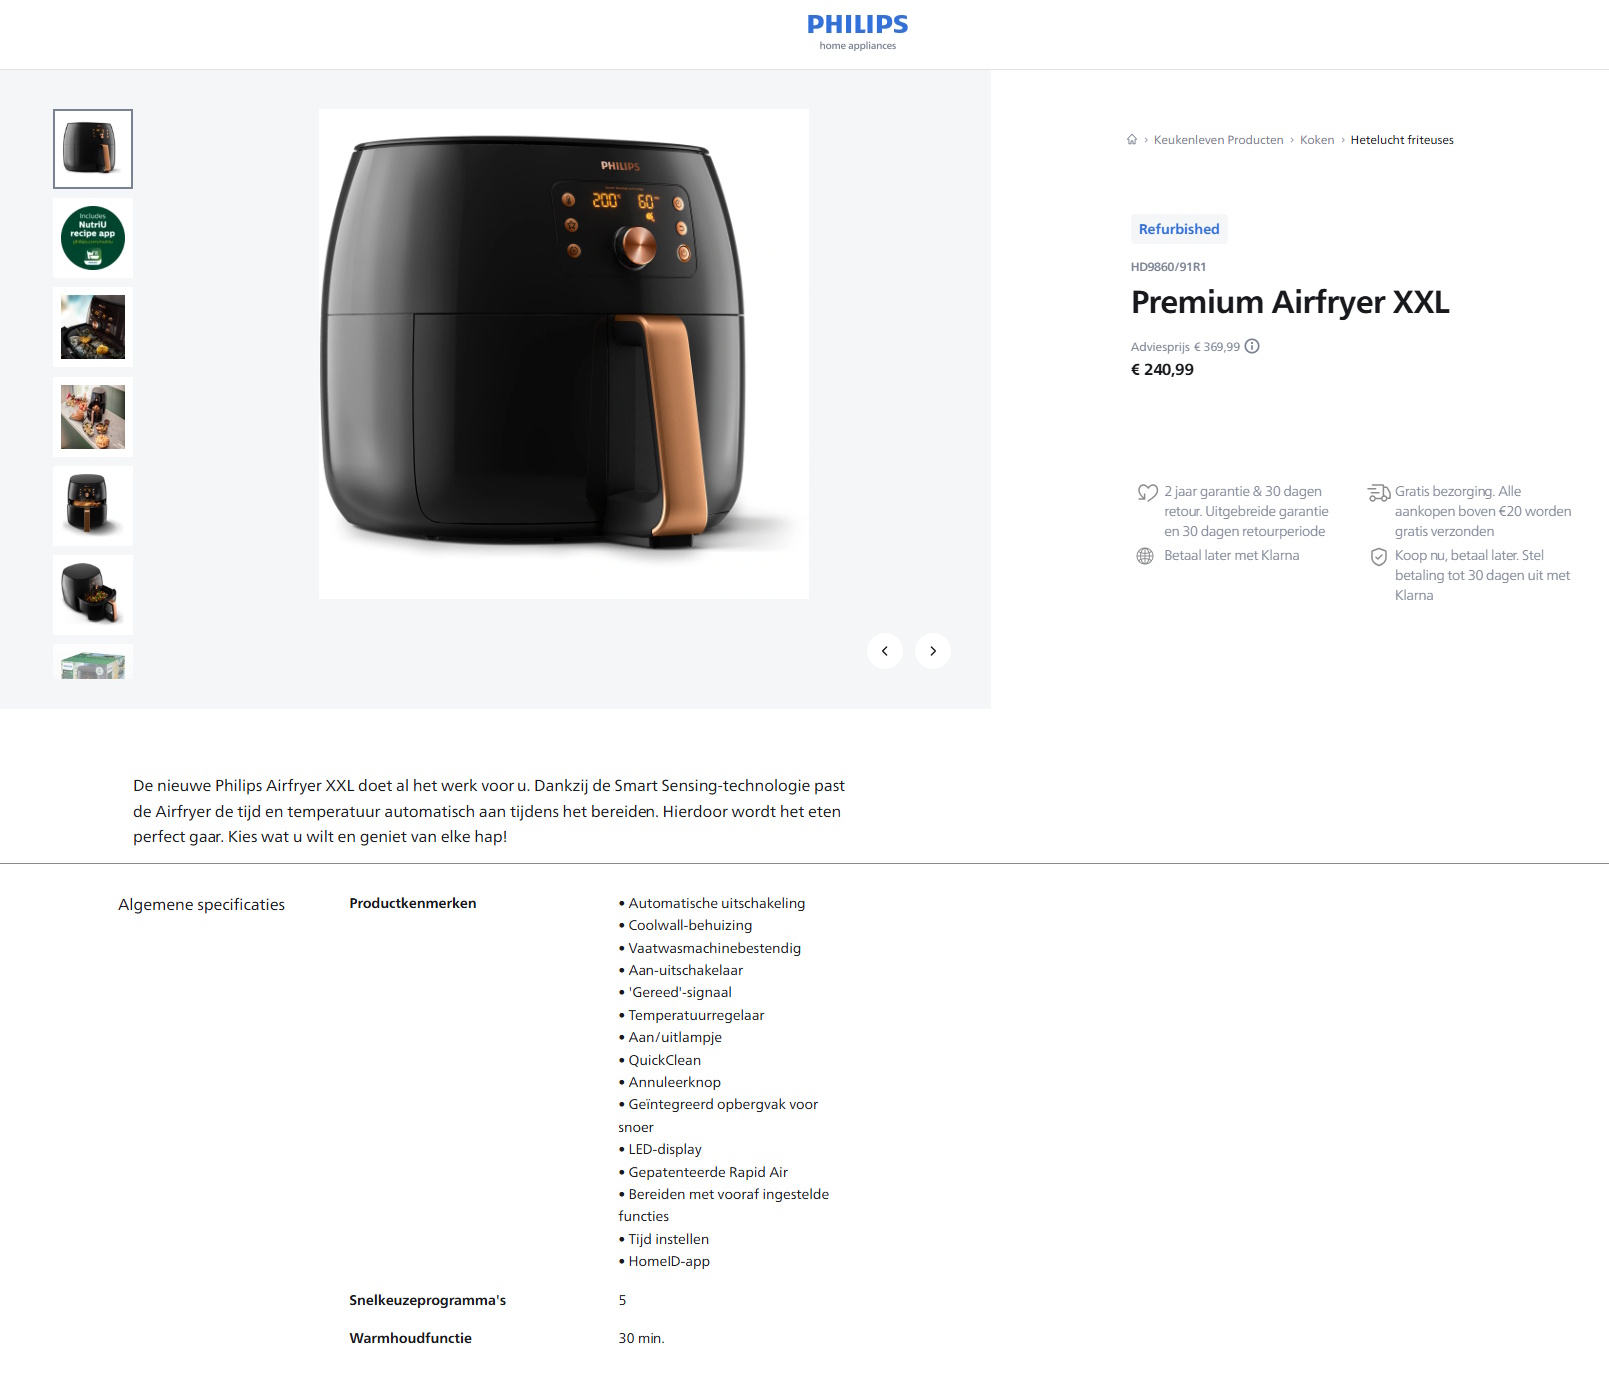1609x1396 pixels.
Task: View thumbnail of airfryer with open basket
Action: (93, 595)
